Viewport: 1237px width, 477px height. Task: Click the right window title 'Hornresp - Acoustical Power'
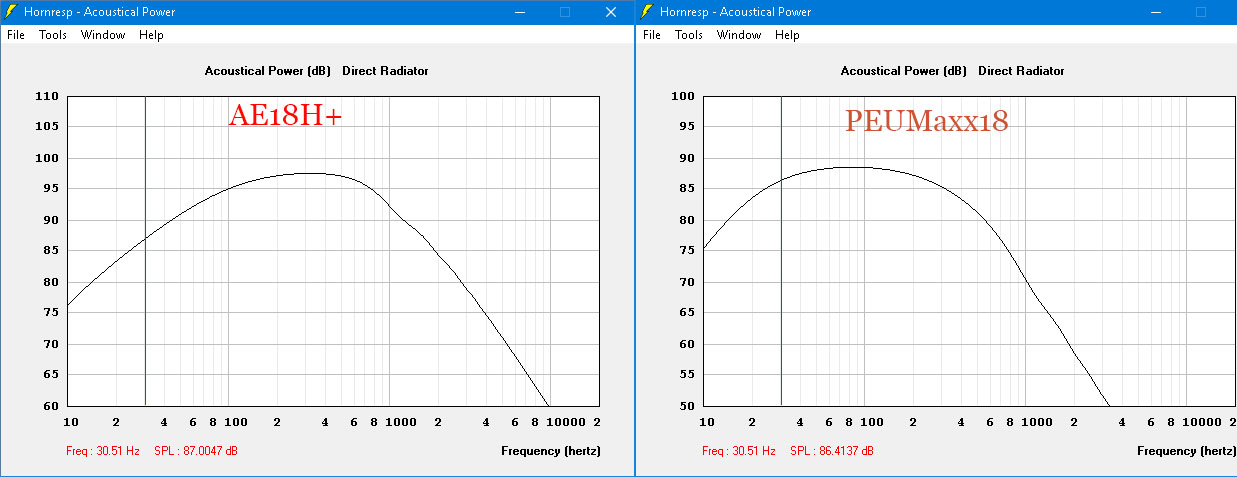coord(734,12)
